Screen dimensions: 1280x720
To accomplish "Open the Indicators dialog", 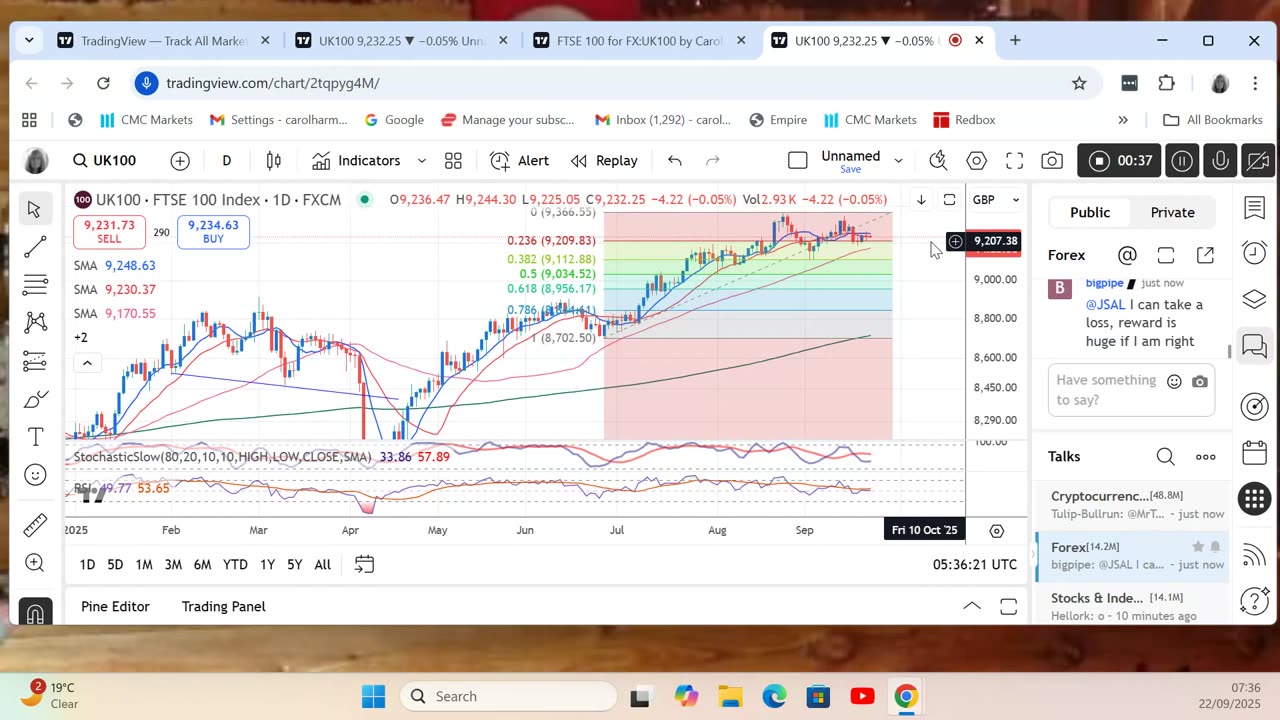I will [x=356, y=161].
